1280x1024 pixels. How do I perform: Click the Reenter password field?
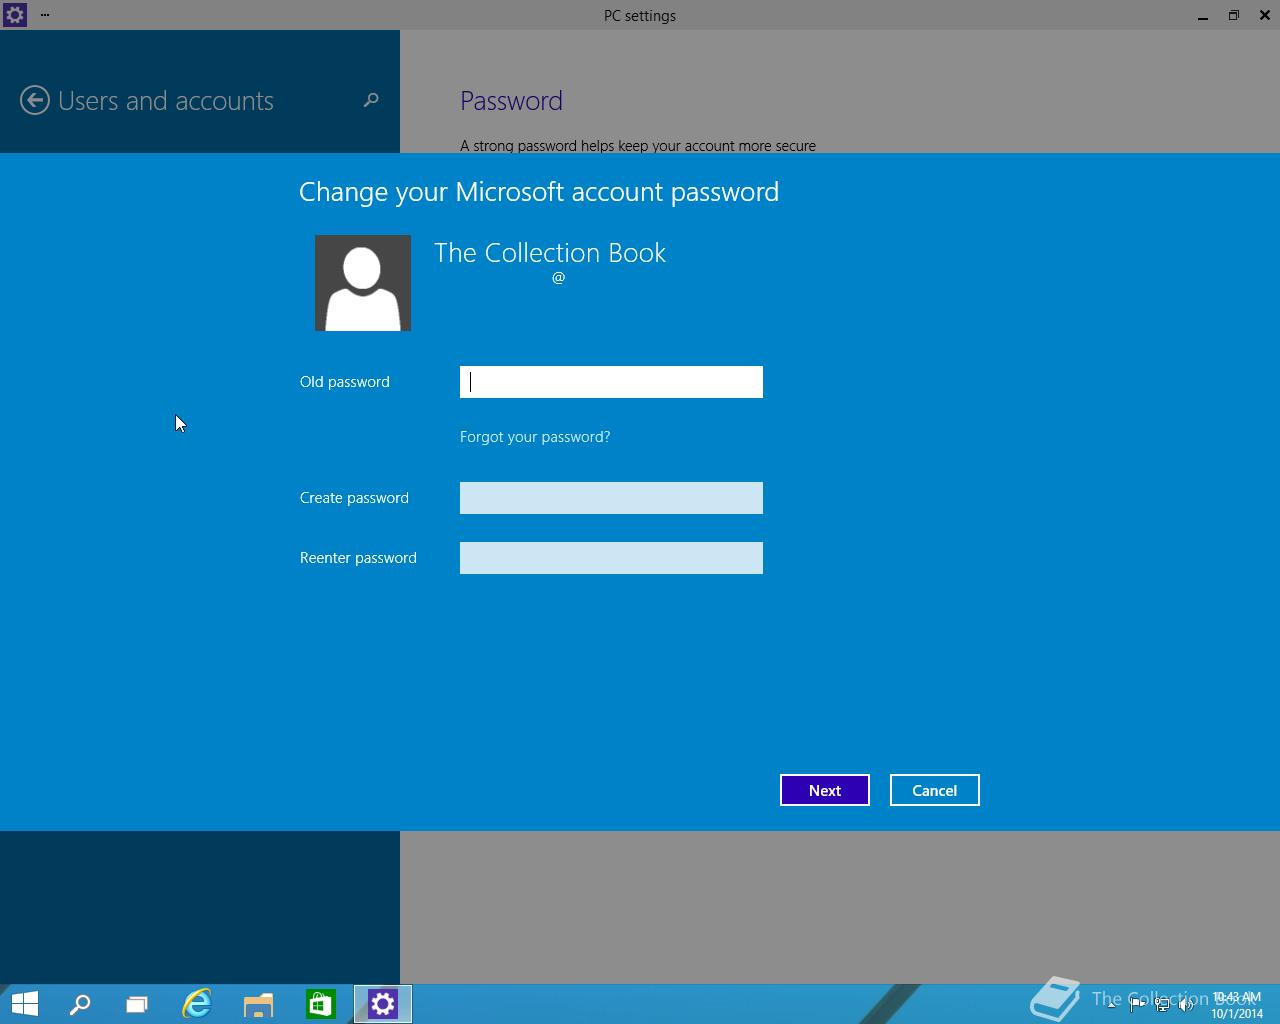pos(611,558)
